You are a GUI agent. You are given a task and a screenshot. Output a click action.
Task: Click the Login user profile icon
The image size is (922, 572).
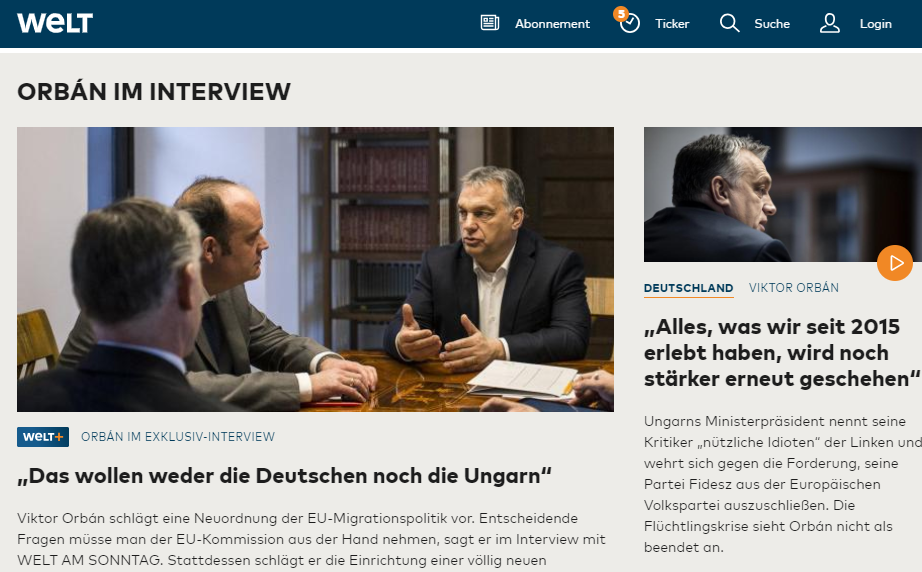pyautogui.click(x=830, y=23)
